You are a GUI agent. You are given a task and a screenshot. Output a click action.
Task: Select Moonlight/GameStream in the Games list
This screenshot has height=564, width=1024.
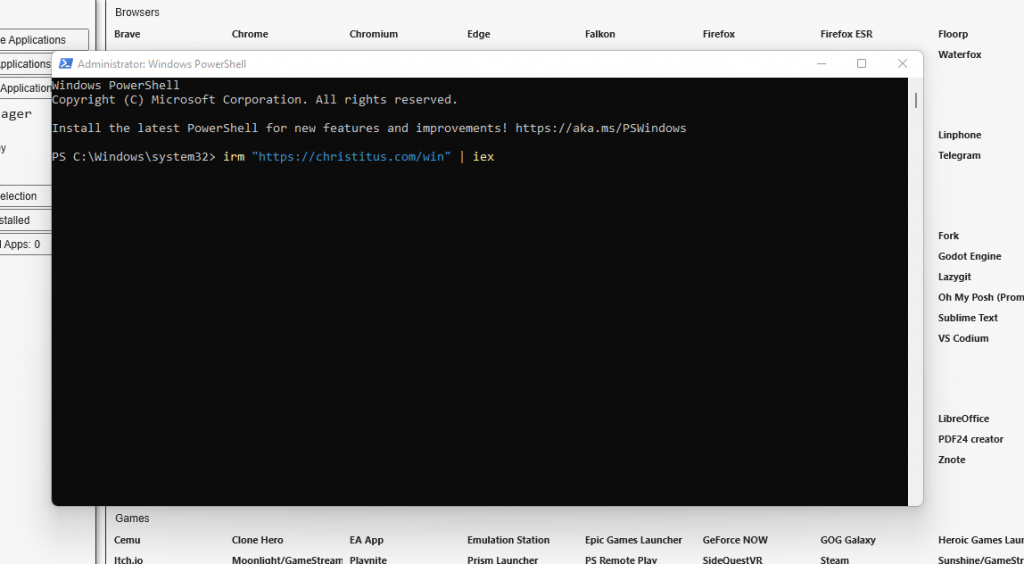tap(287, 560)
